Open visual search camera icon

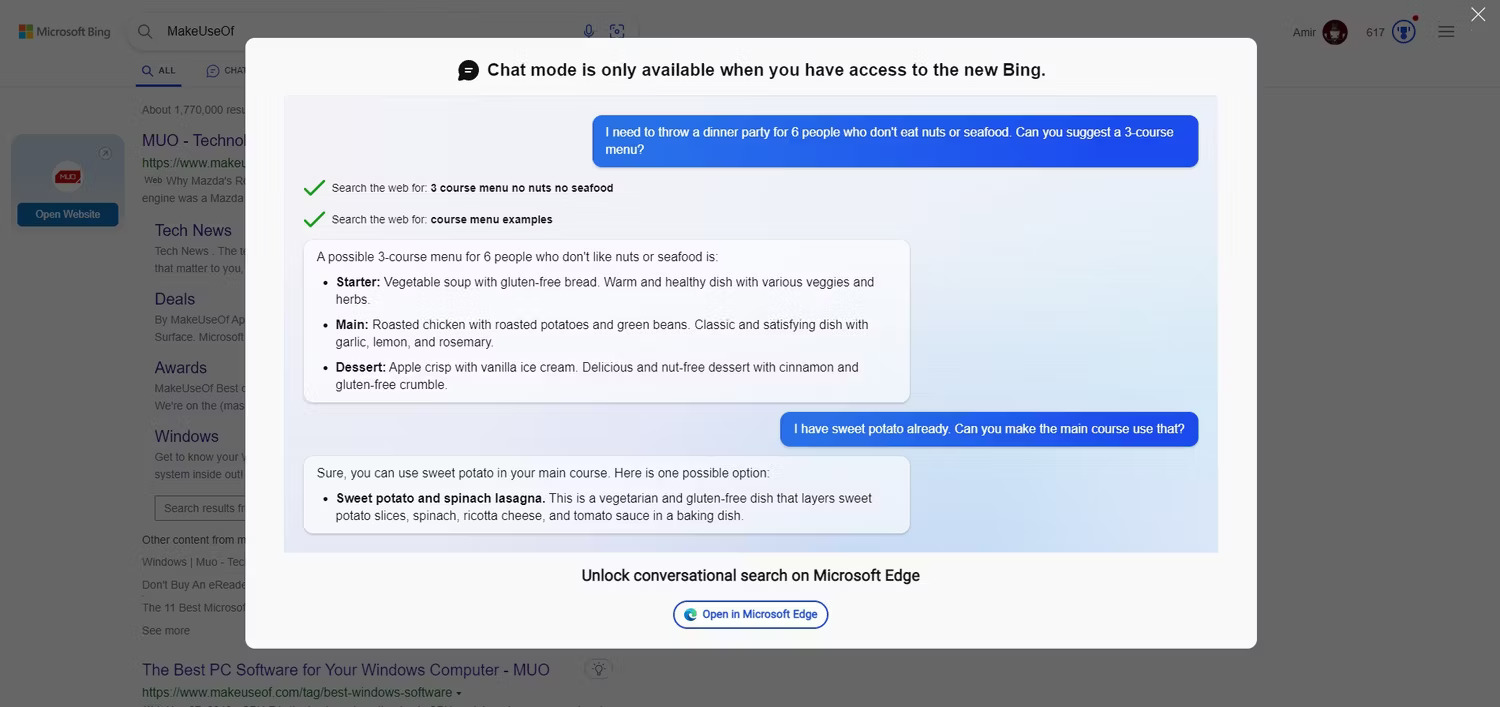(617, 32)
